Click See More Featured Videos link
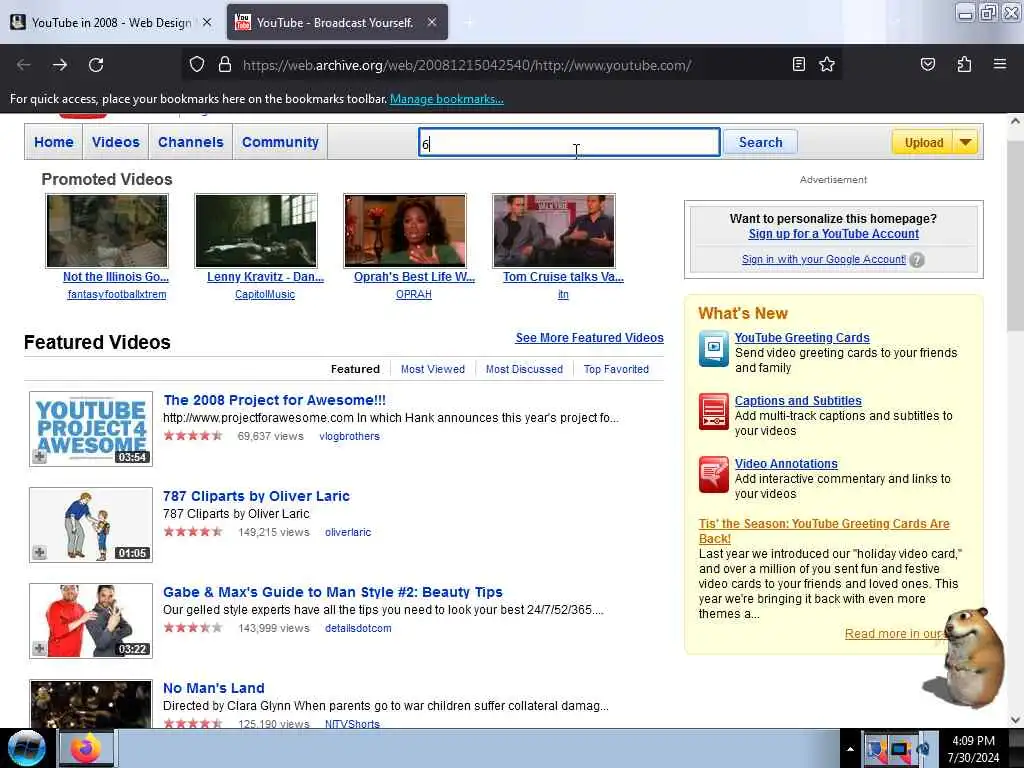This screenshot has height=768, width=1024. [589, 338]
